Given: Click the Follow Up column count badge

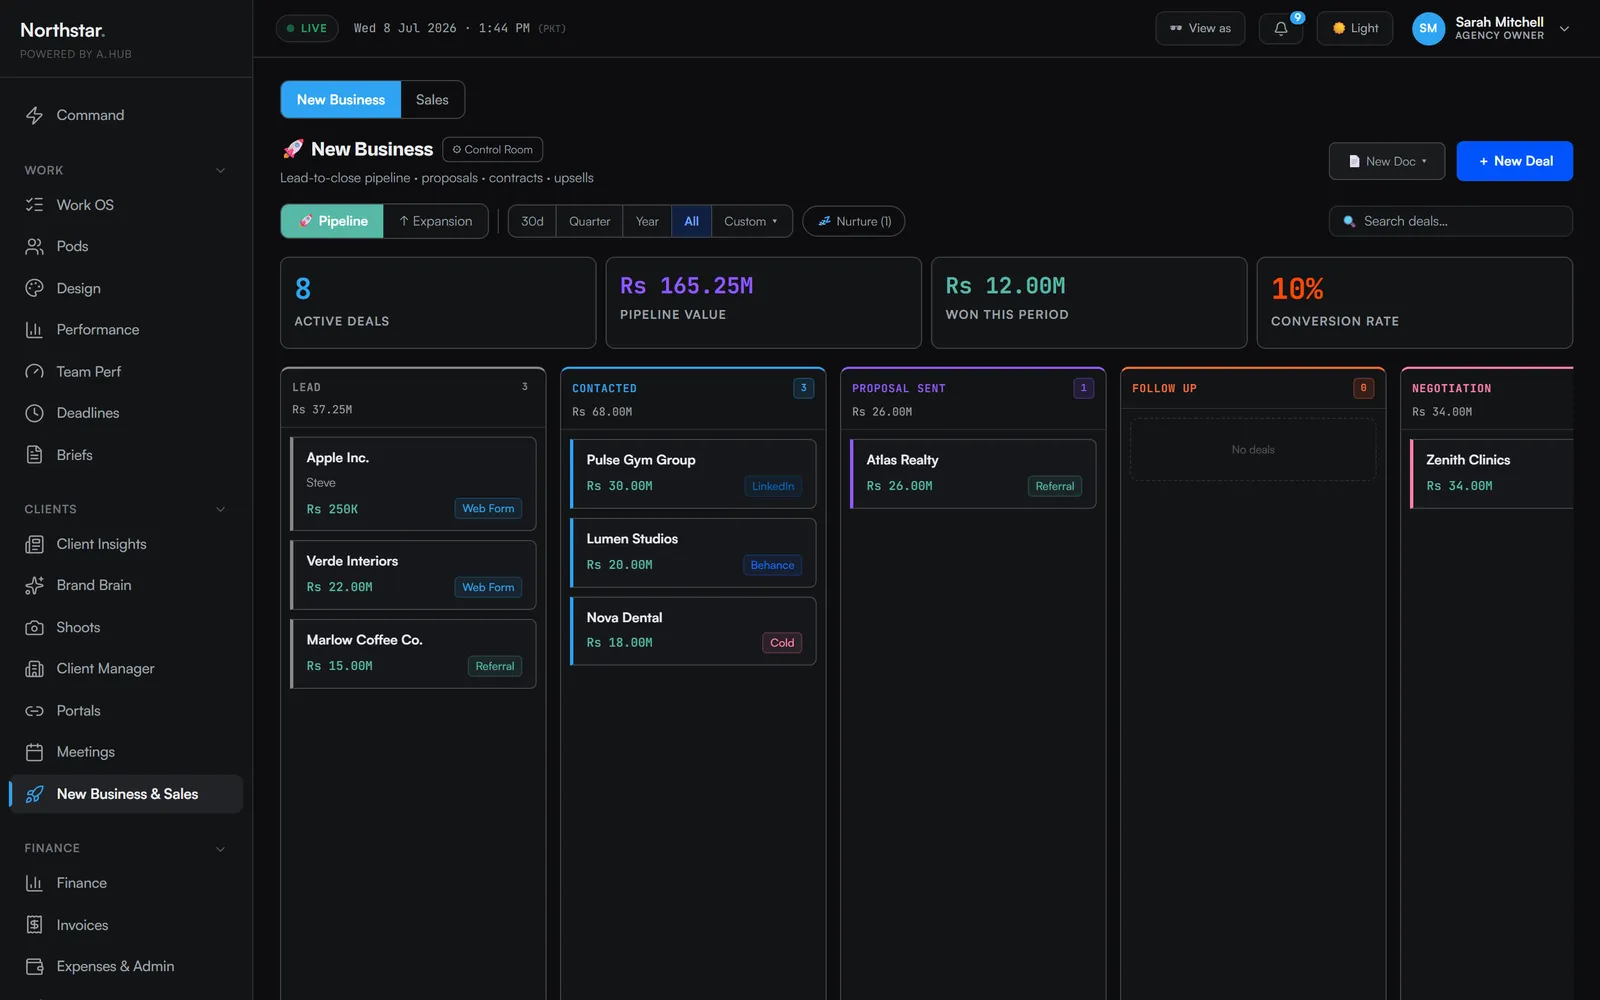Looking at the screenshot, I should (1363, 388).
